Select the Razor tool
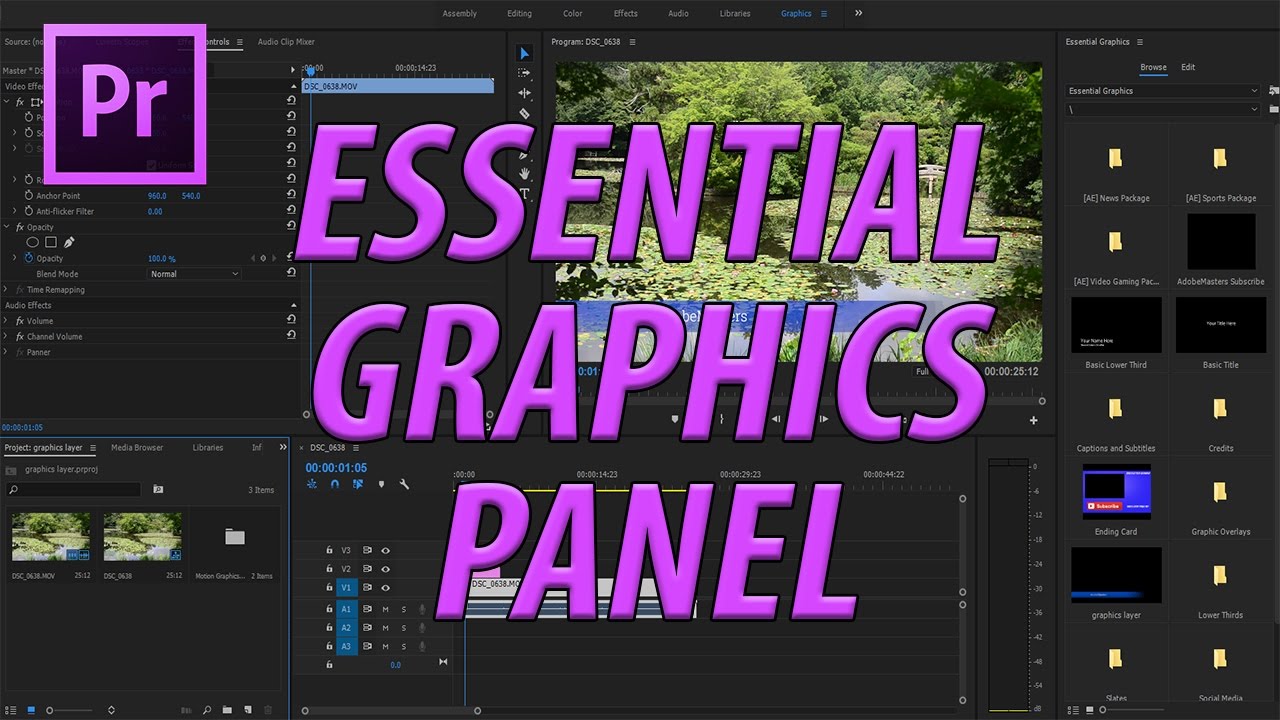 [525, 114]
